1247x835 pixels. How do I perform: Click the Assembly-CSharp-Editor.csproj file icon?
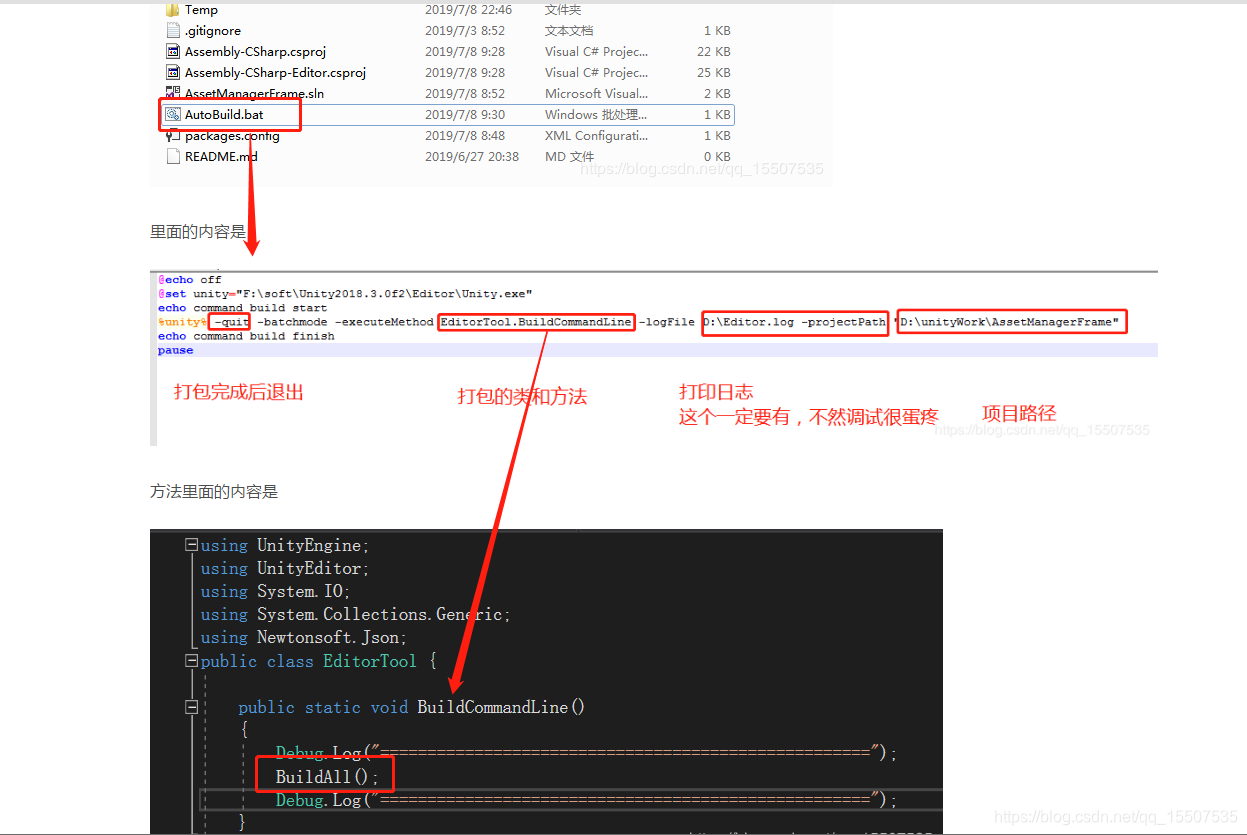coord(172,73)
